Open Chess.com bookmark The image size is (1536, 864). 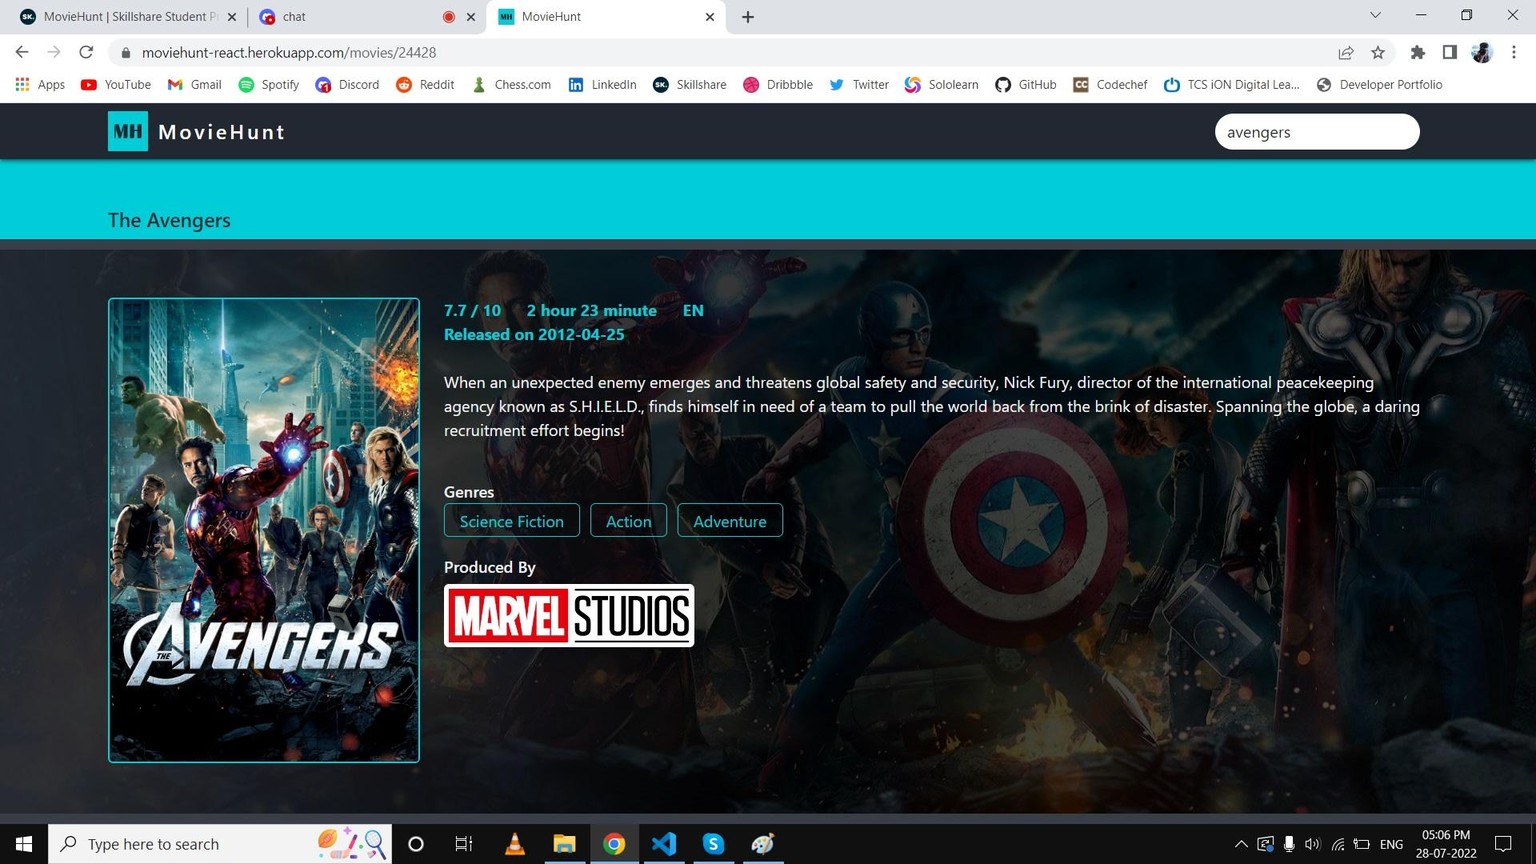(511, 85)
